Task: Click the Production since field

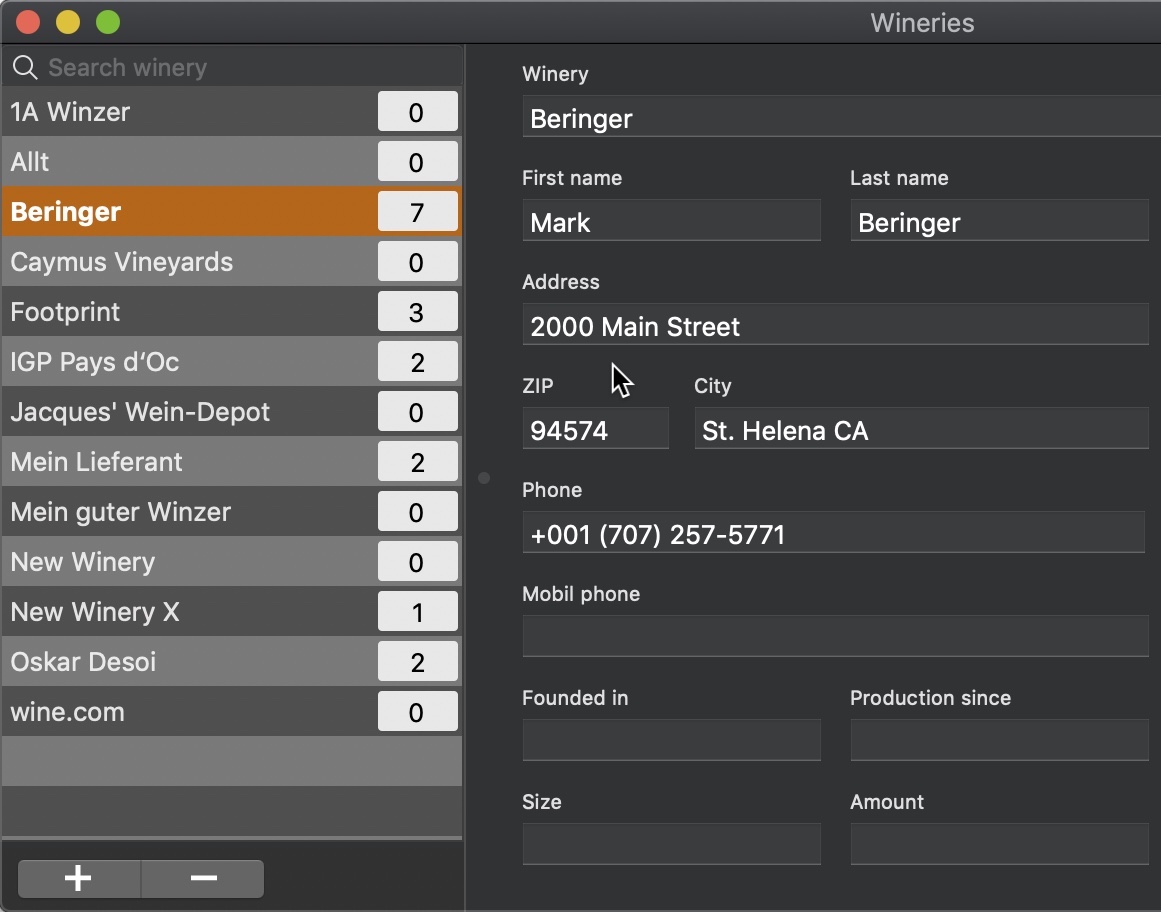Action: coord(1000,740)
